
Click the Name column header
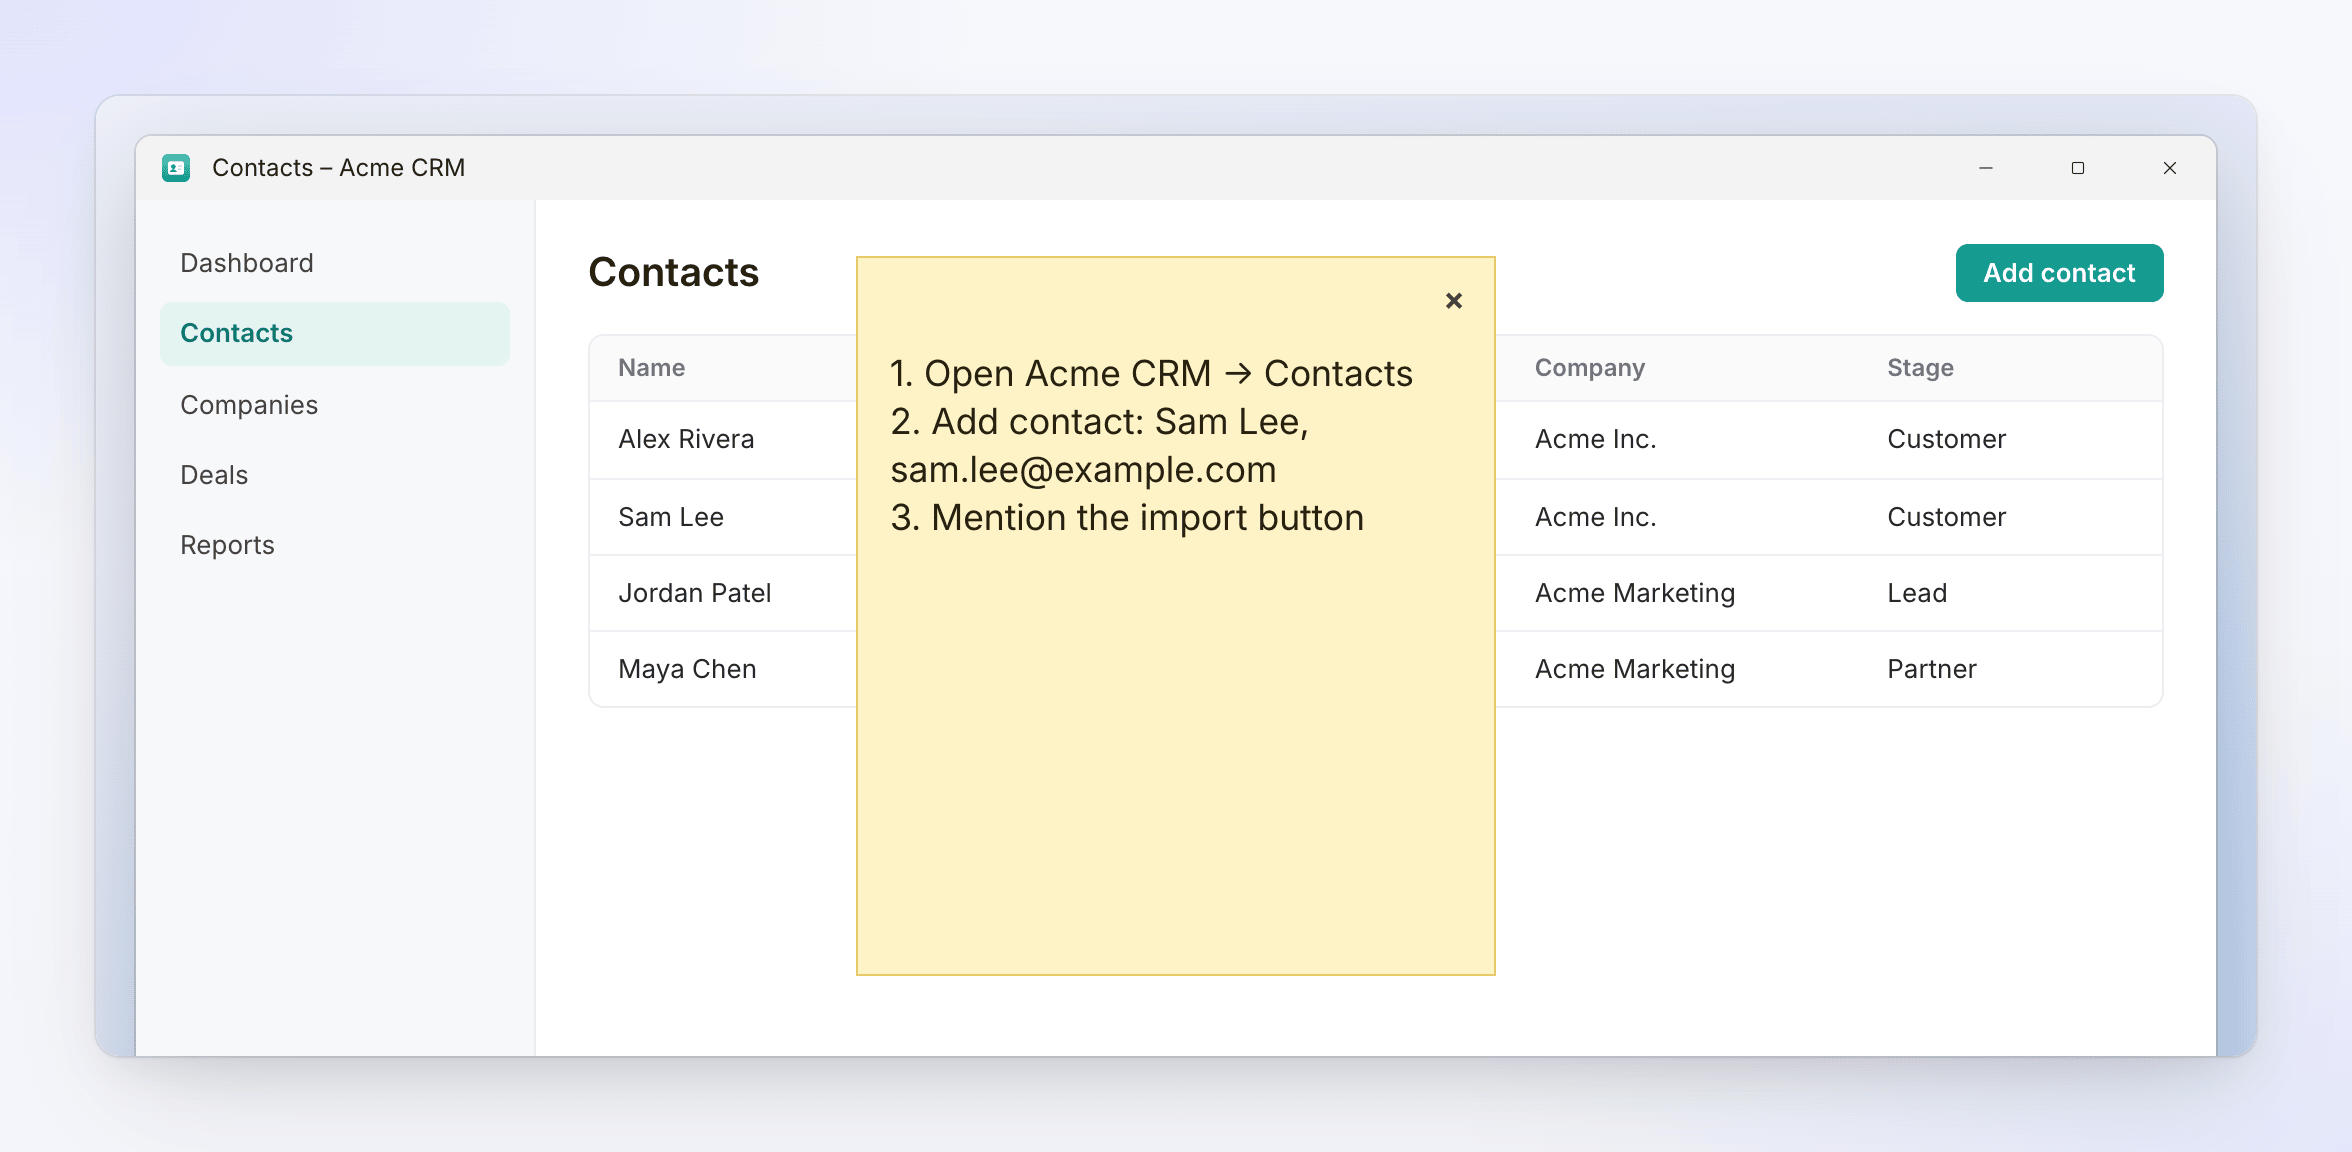(x=651, y=368)
